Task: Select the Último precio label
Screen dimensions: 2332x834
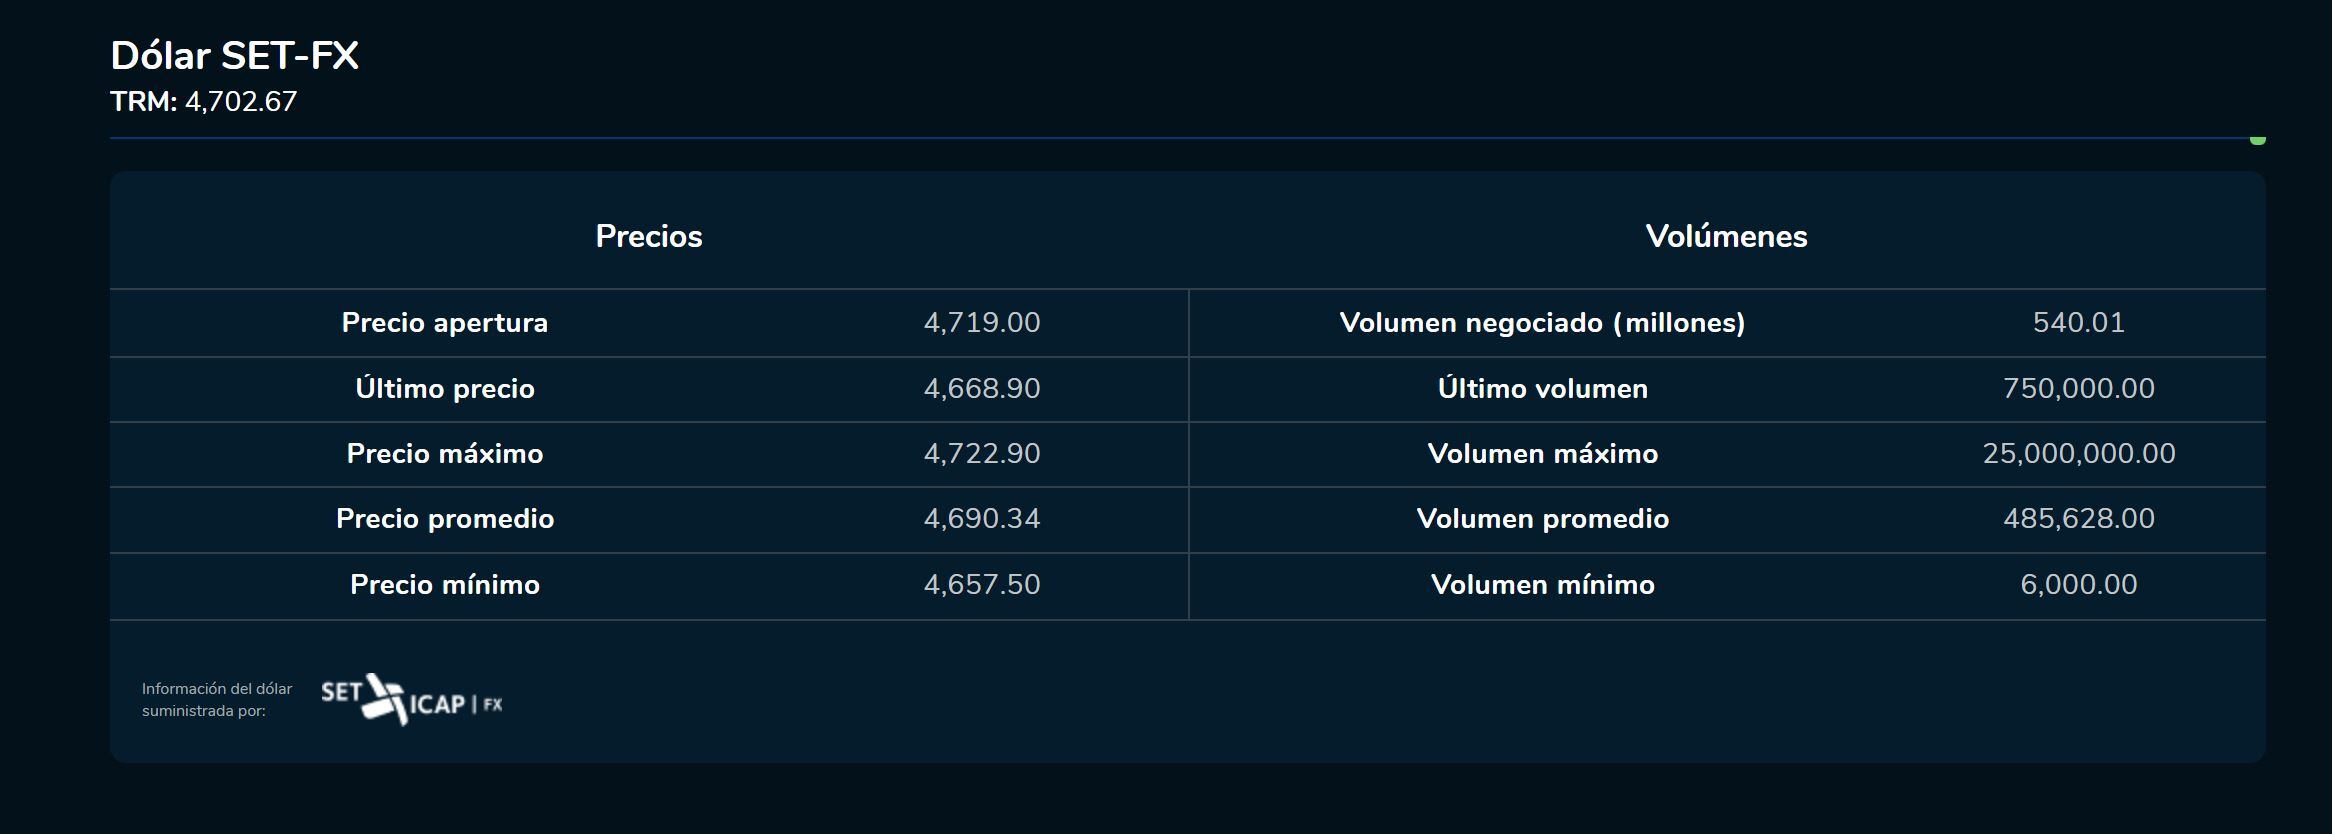Action: click(x=445, y=389)
